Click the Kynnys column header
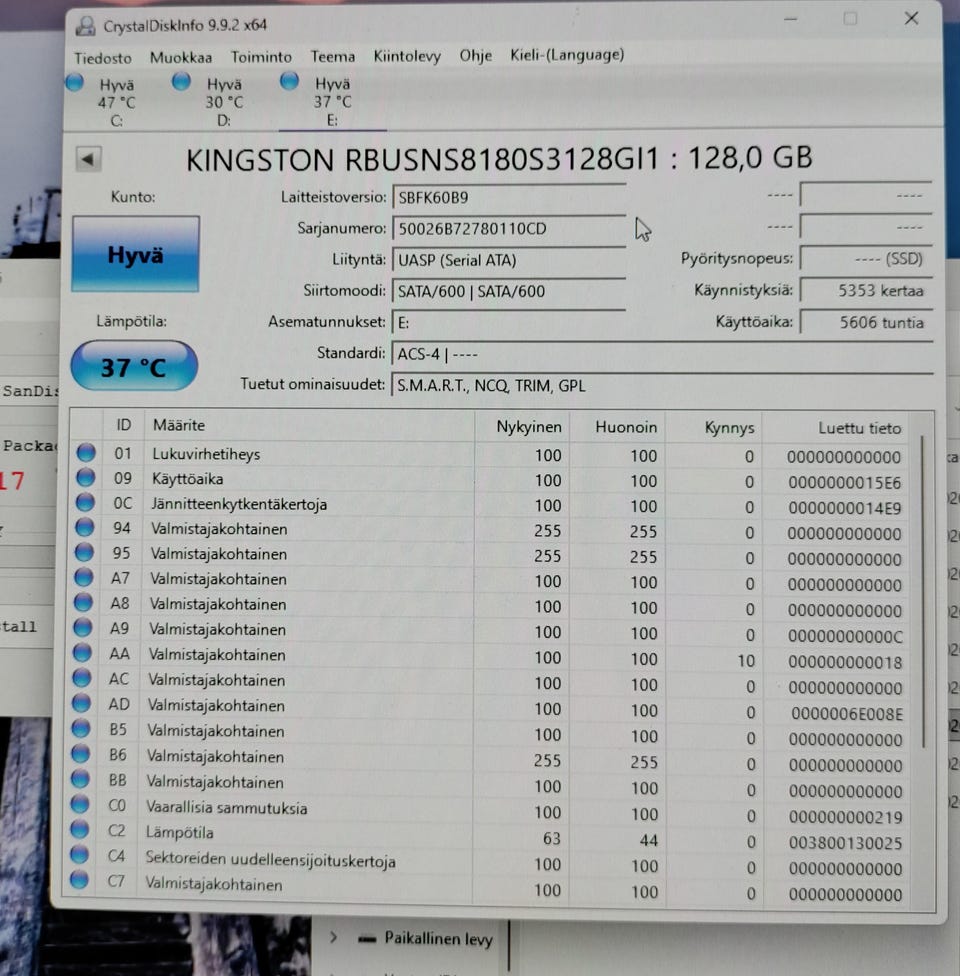 [x=713, y=428]
